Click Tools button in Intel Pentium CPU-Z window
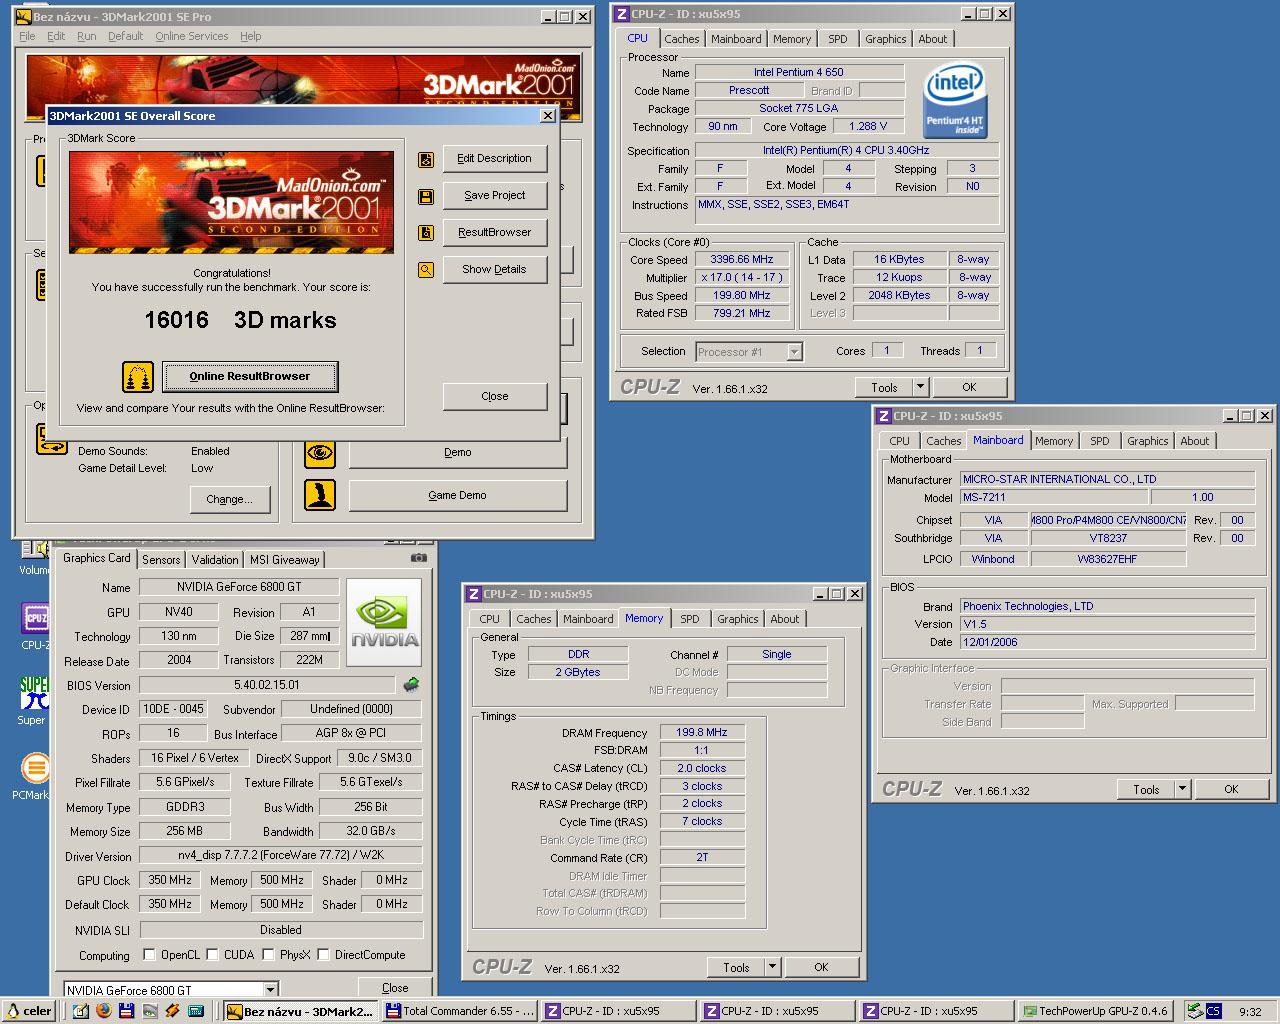1280x1024 pixels. (x=884, y=387)
